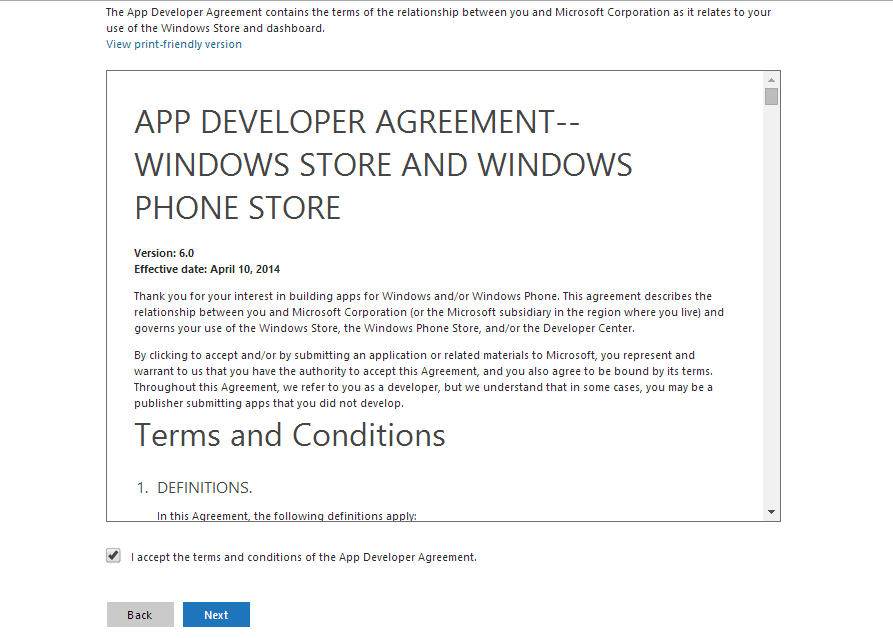Click the agreement scrollbar thumb
This screenshot has height=638, width=893.
click(771, 97)
